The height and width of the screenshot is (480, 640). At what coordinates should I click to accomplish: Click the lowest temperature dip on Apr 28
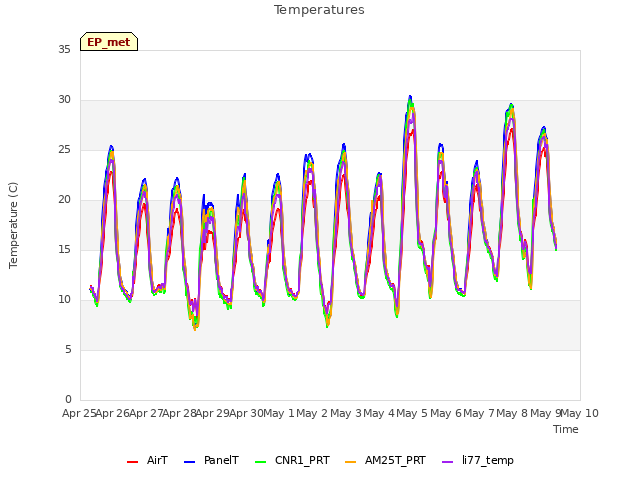tap(195, 329)
